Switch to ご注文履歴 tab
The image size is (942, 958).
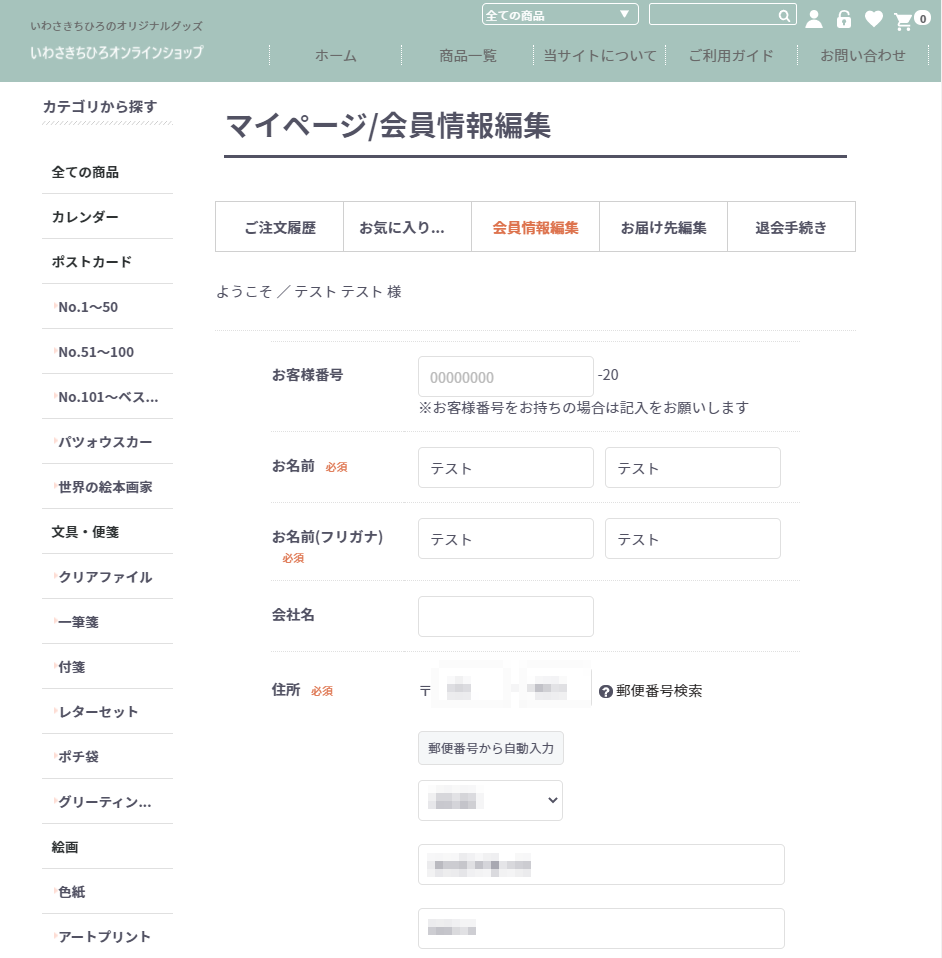click(x=280, y=227)
